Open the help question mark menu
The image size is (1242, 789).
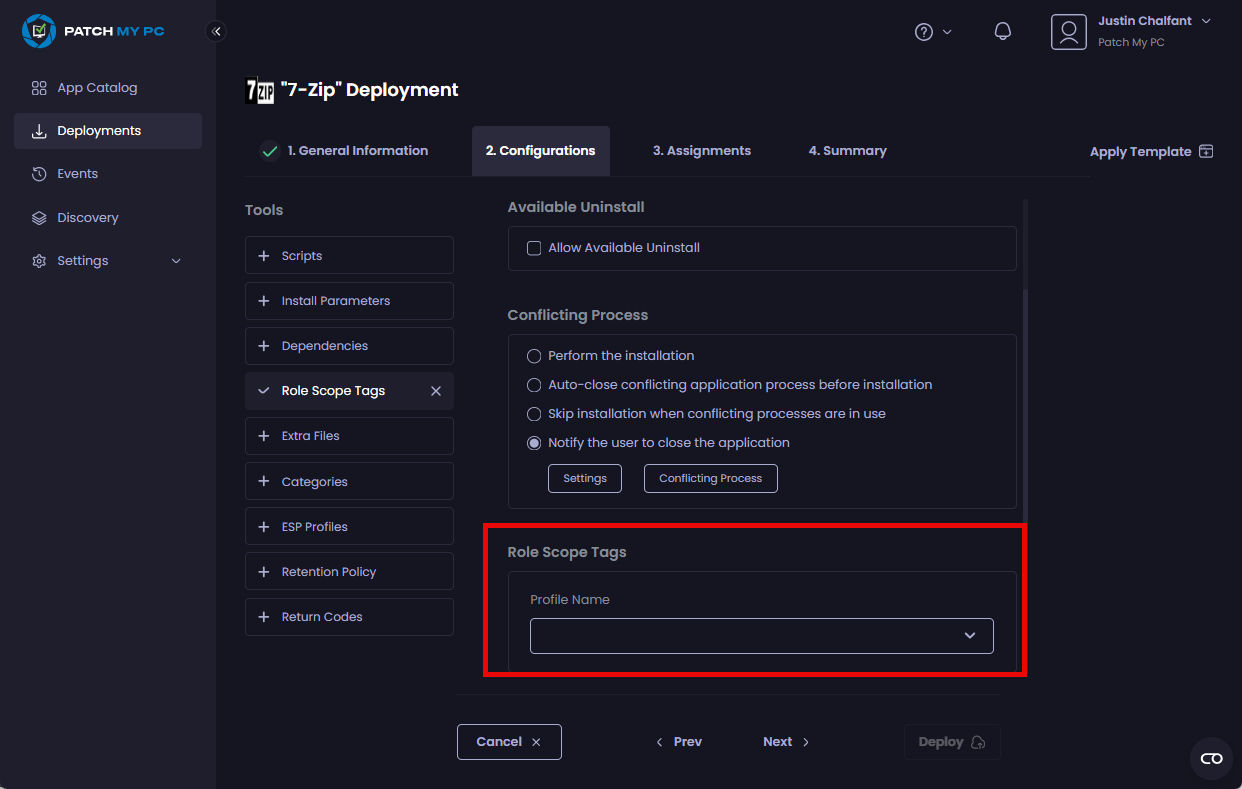point(932,32)
